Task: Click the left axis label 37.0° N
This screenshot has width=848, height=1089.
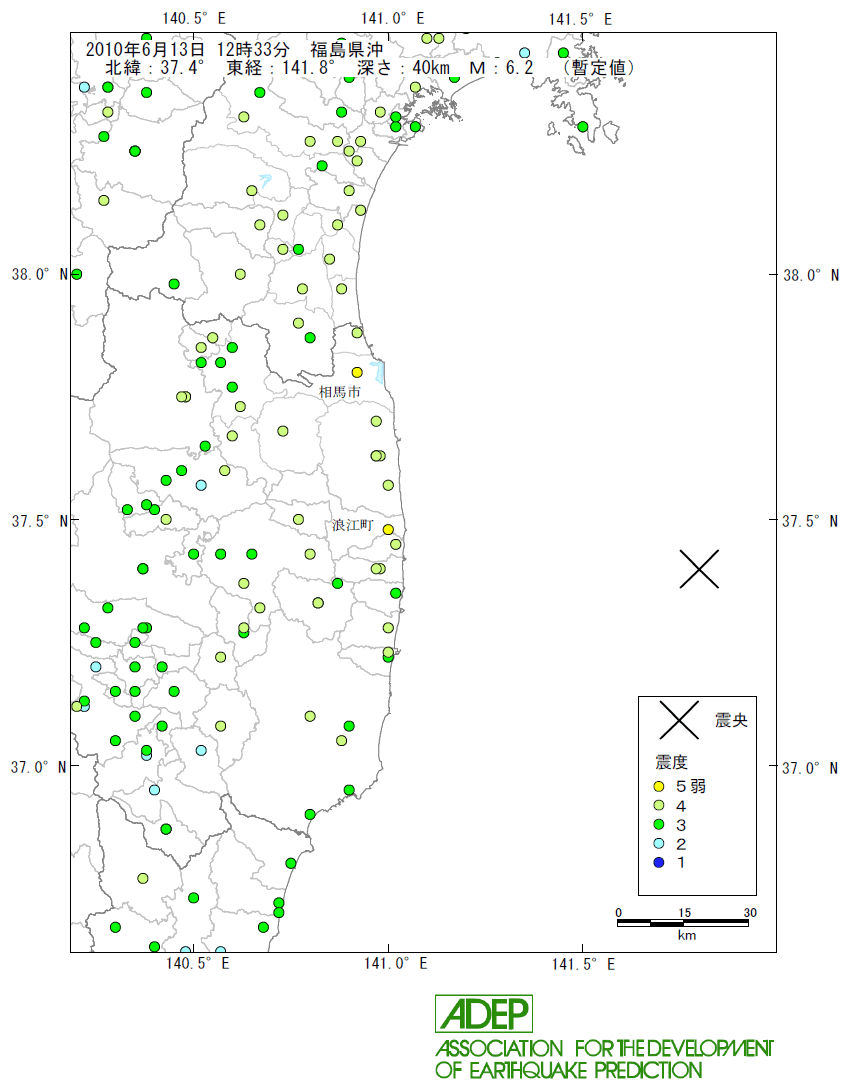Action: click(40, 767)
